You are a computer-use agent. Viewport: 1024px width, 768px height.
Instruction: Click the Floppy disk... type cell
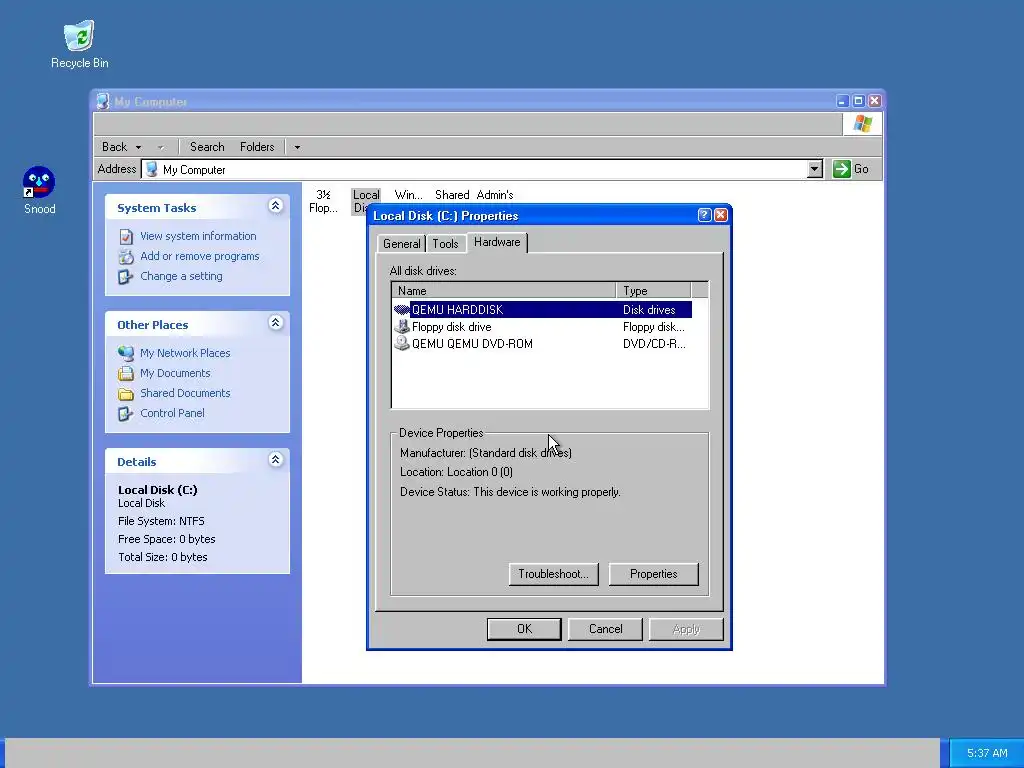tap(653, 327)
